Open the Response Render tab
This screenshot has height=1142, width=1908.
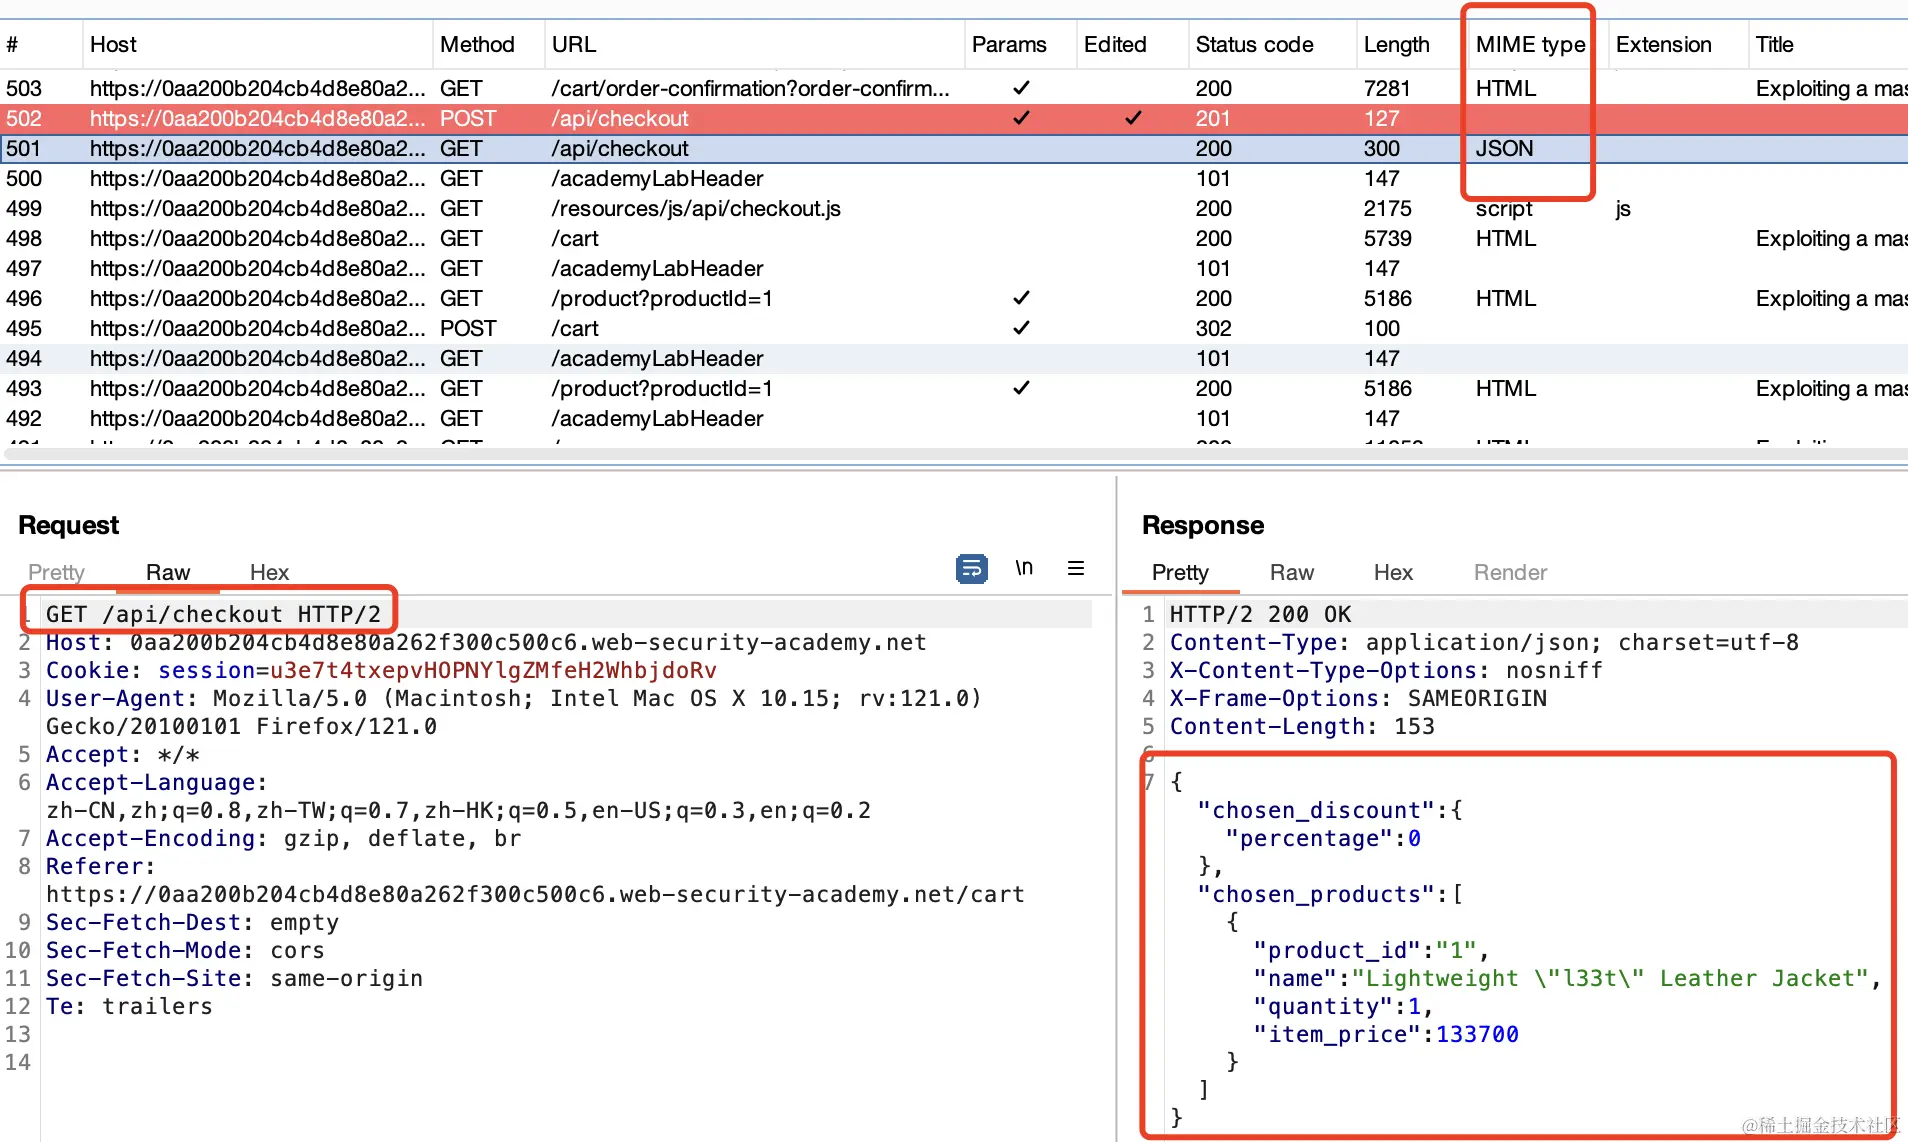click(1510, 572)
